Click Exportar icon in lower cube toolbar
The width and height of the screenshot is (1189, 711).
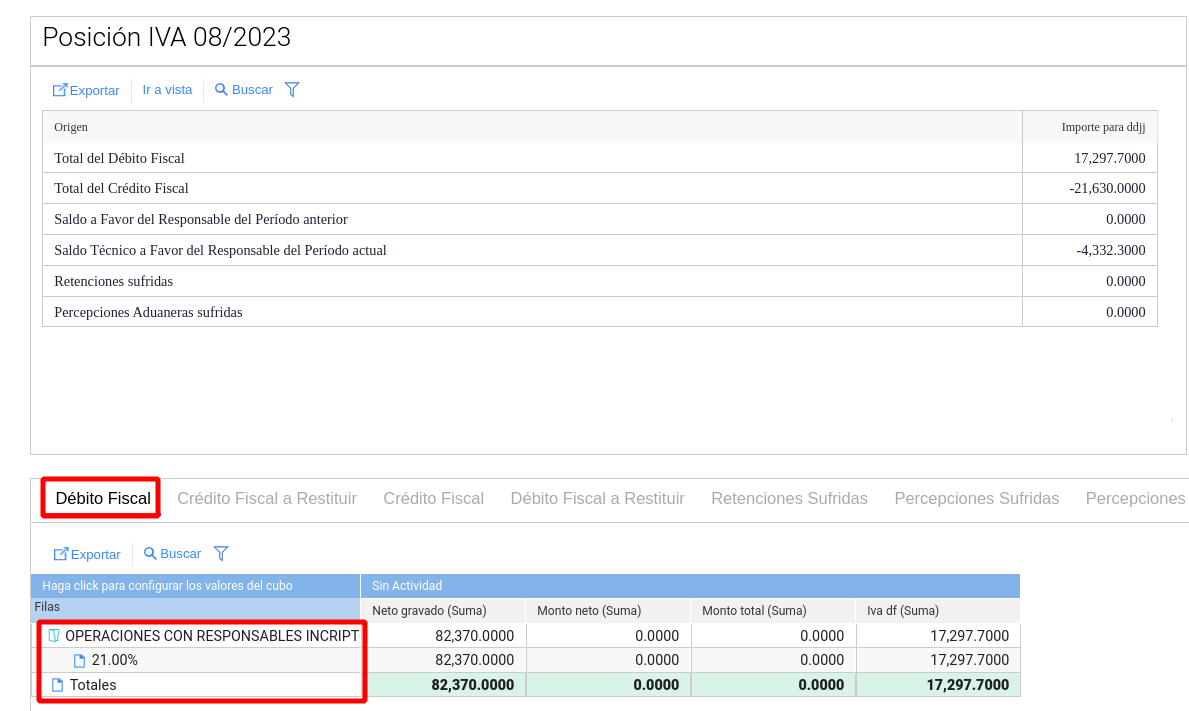pos(61,554)
